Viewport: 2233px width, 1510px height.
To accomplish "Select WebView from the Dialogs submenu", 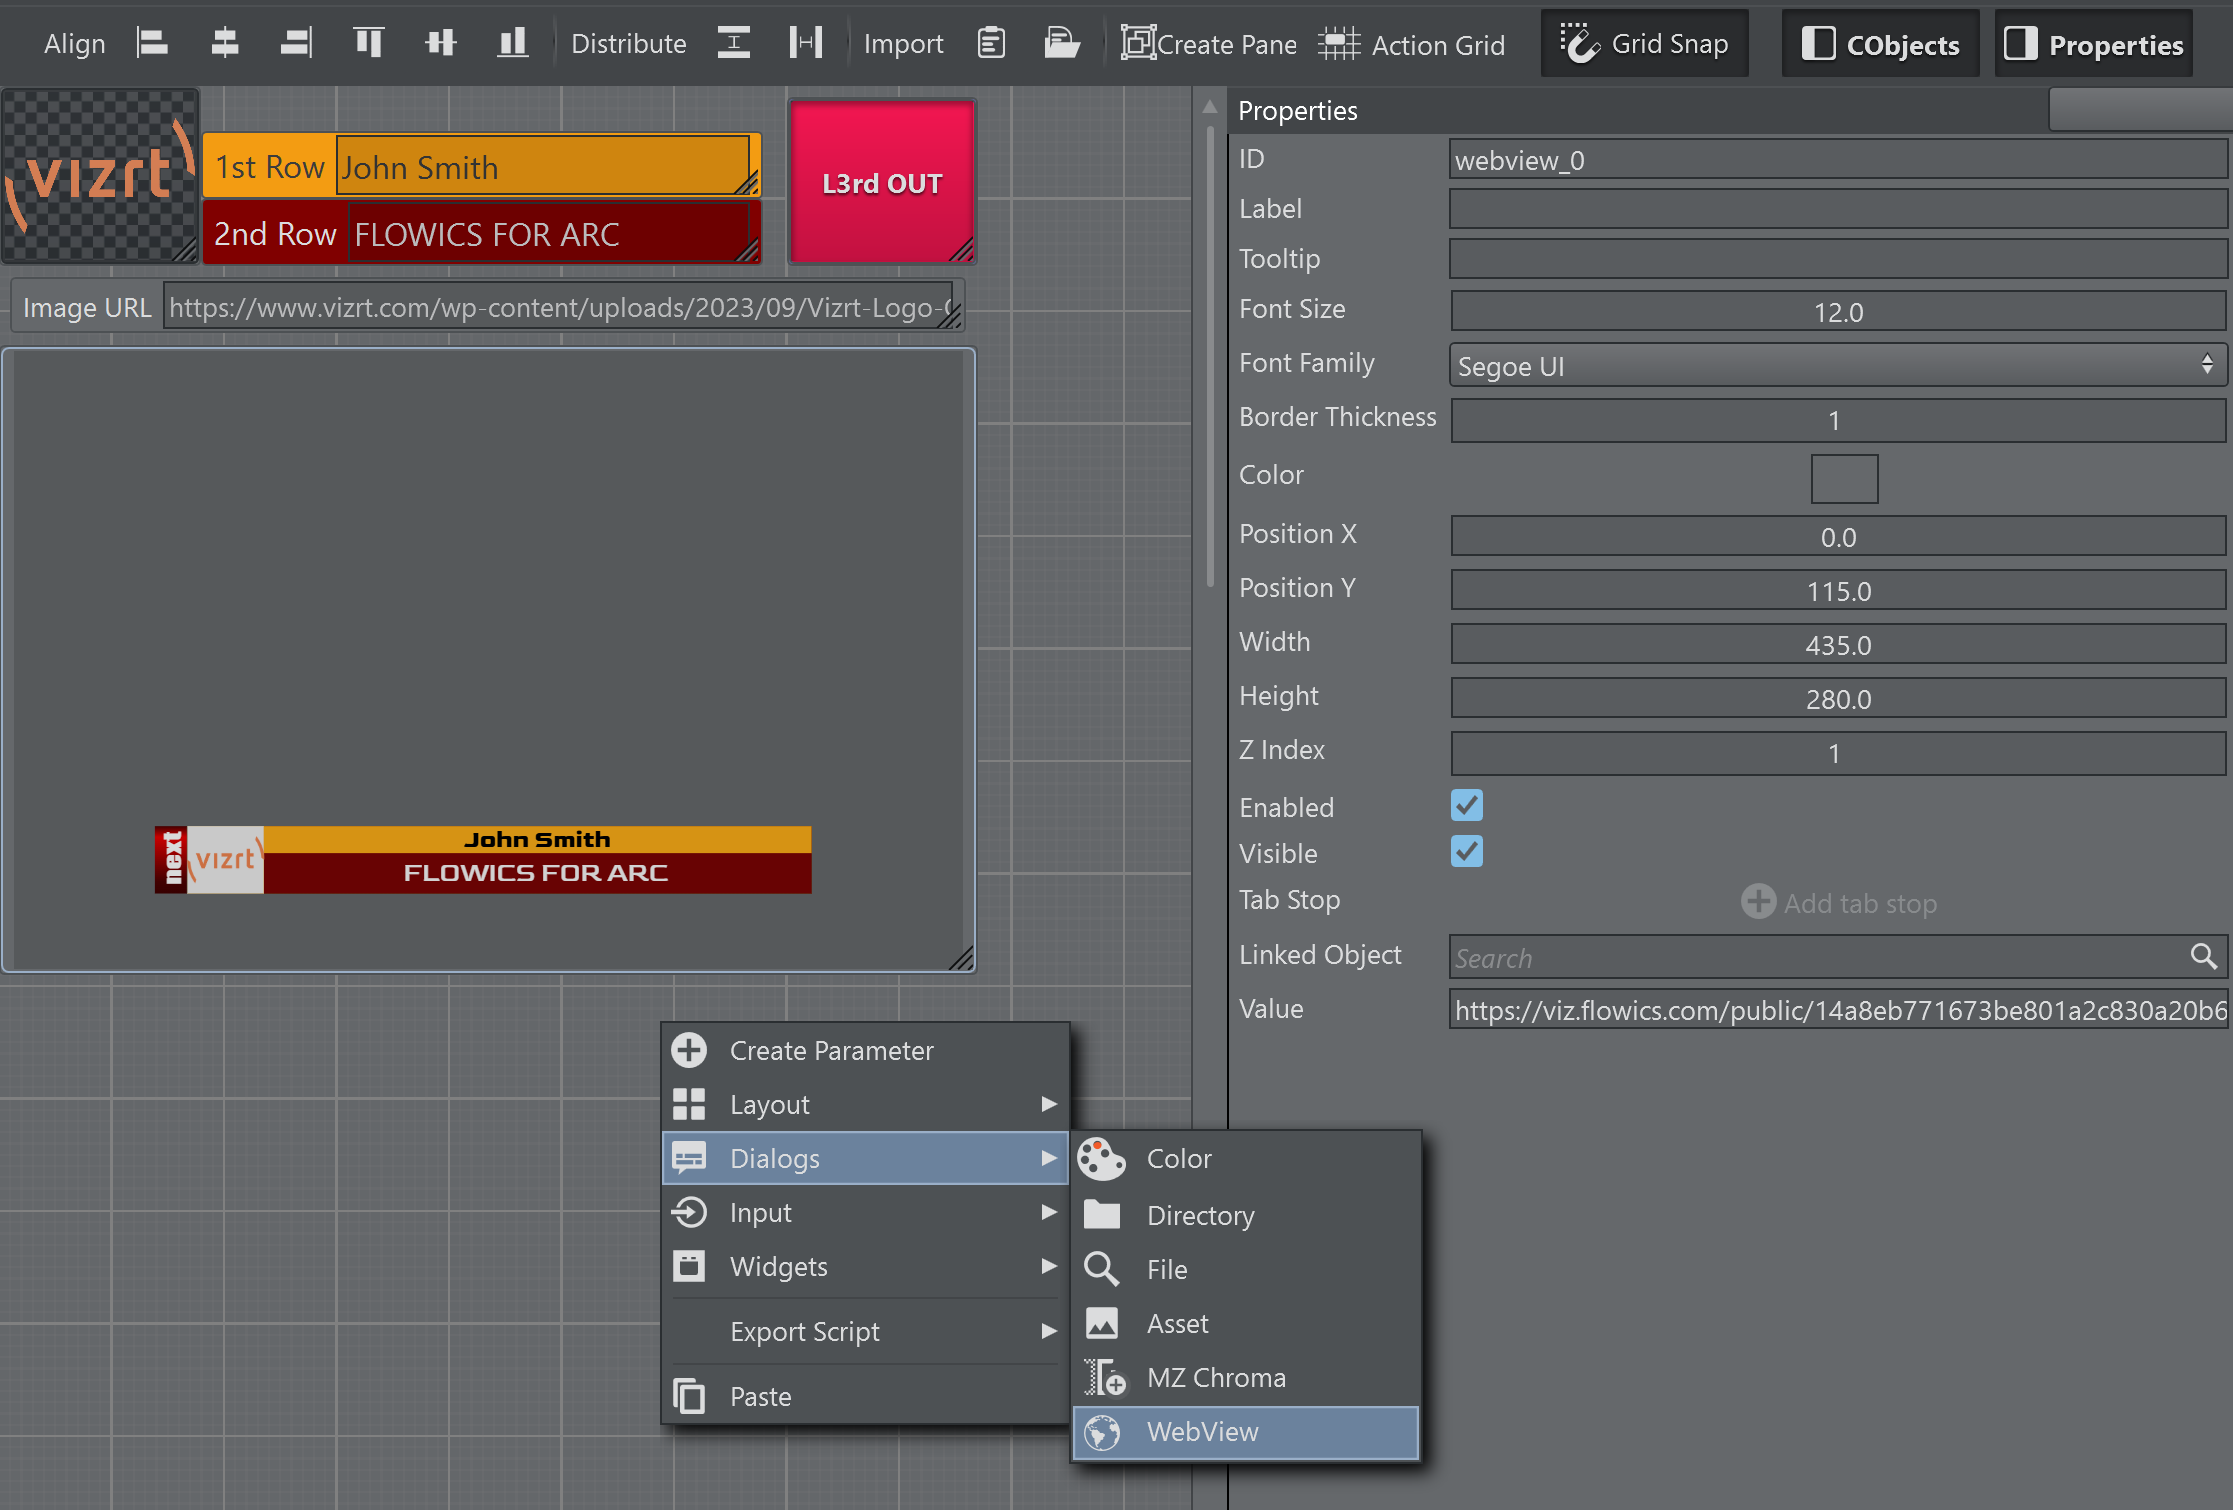I will tap(1245, 1432).
